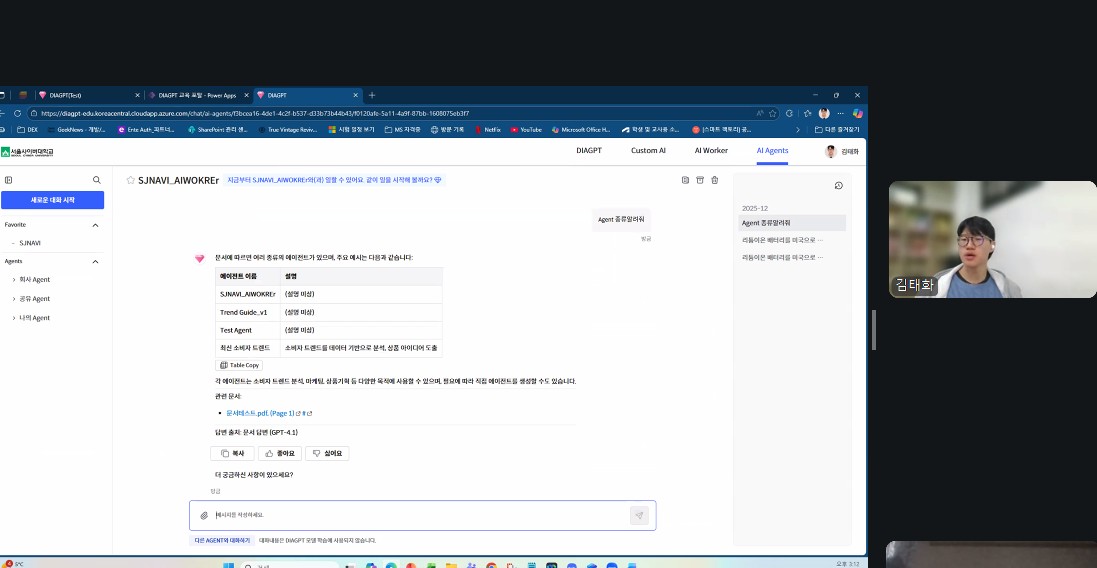Viewport: 1097px width, 568px height.
Task: Click the 2025-12 history date label
Action: click(x=755, y=208)
